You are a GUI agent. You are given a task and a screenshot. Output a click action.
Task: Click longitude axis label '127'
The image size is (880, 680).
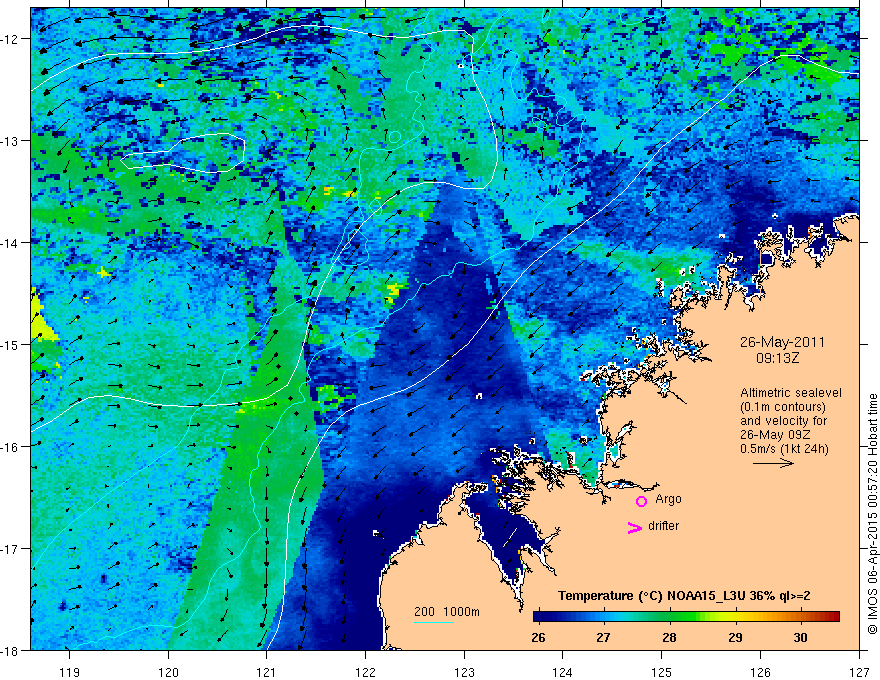pyautogui.click(x=859, y=672)
